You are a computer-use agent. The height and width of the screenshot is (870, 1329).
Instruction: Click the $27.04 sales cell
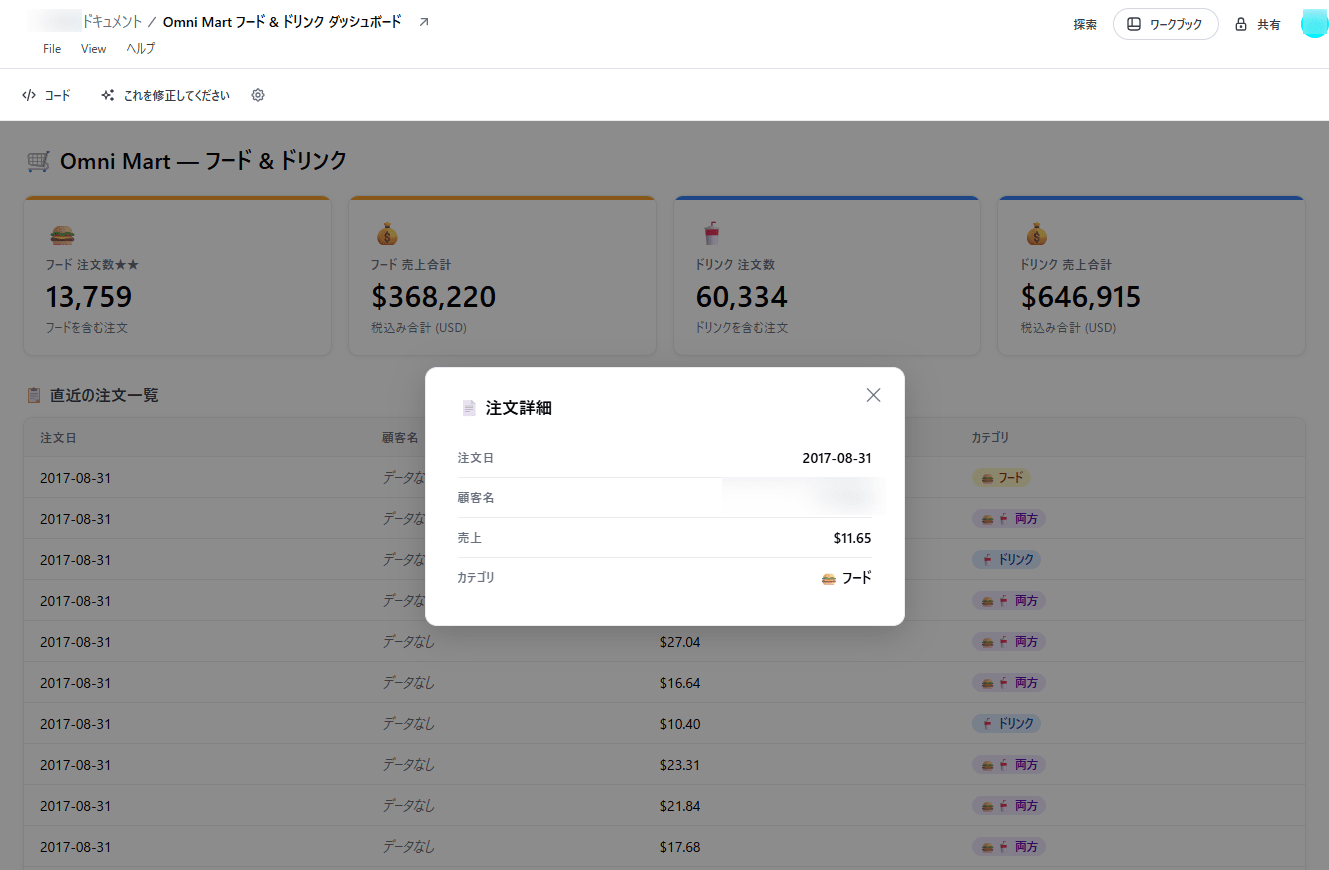[680, 642]
